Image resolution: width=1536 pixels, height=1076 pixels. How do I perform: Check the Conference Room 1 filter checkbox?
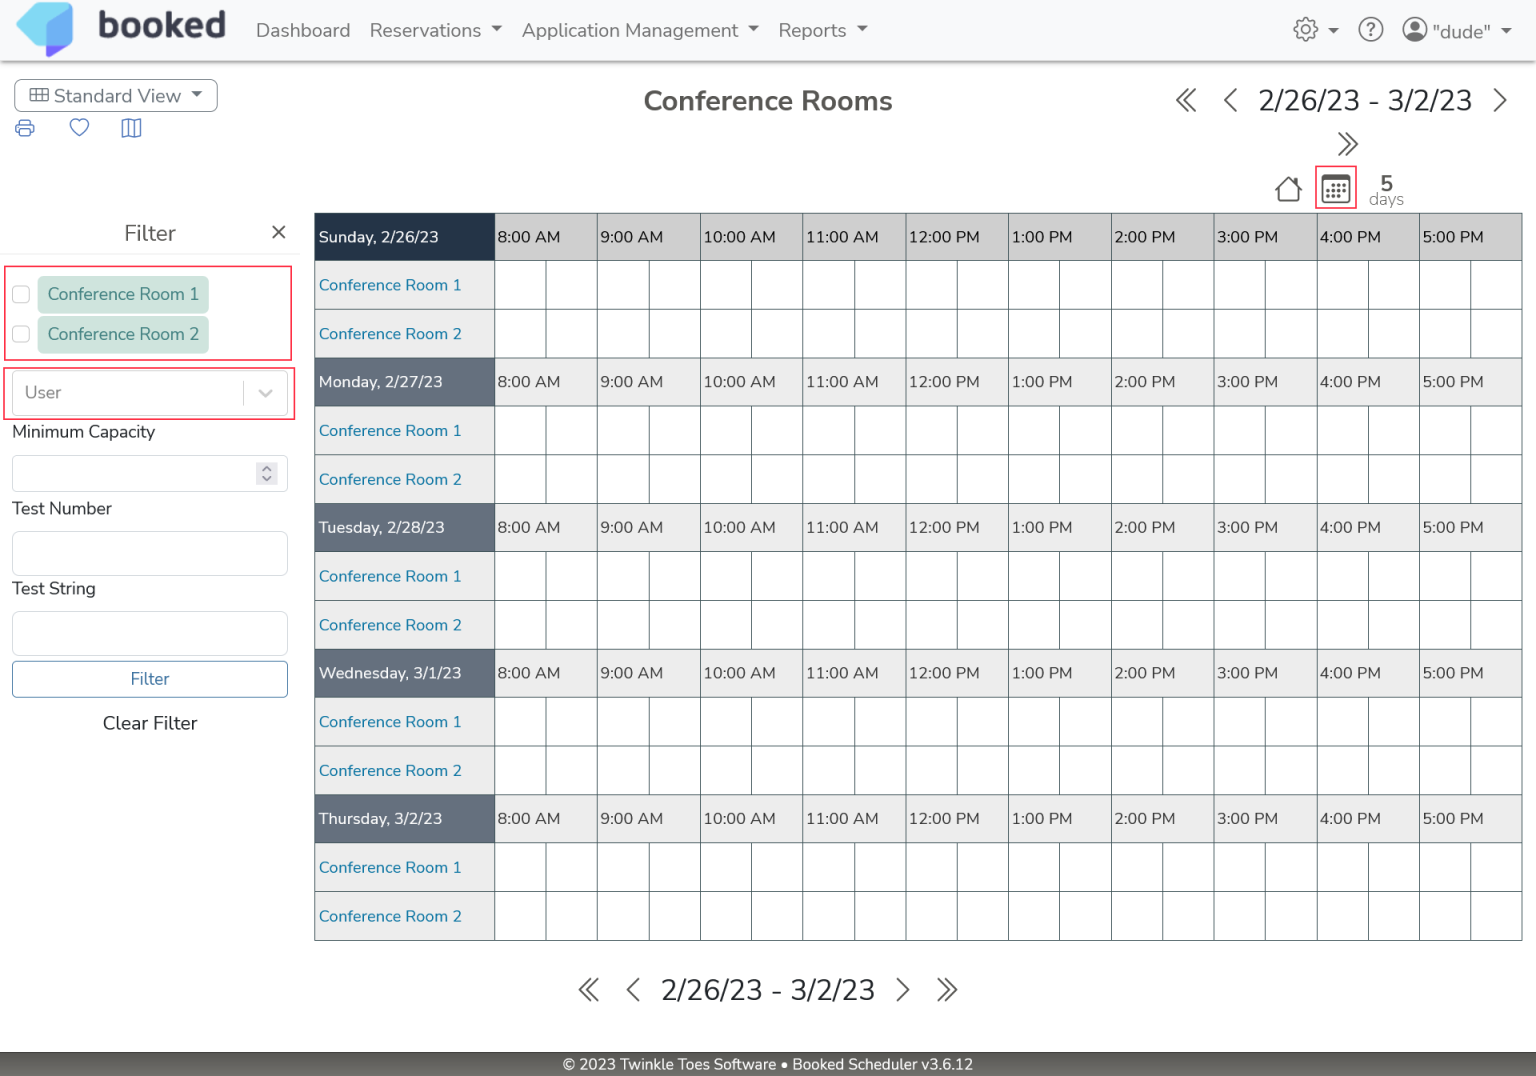click(21, 294)
